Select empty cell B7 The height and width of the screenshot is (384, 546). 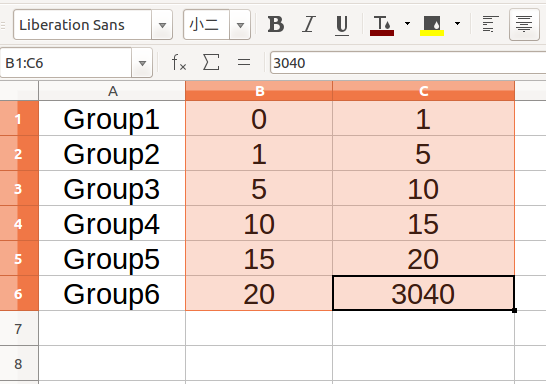pos(259,328)
